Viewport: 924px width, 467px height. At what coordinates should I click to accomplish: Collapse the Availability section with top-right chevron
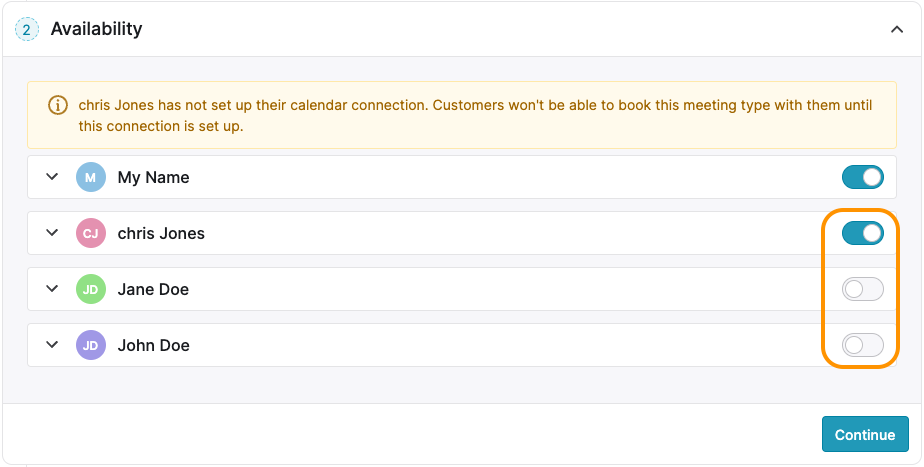click(x=897, y=29)
